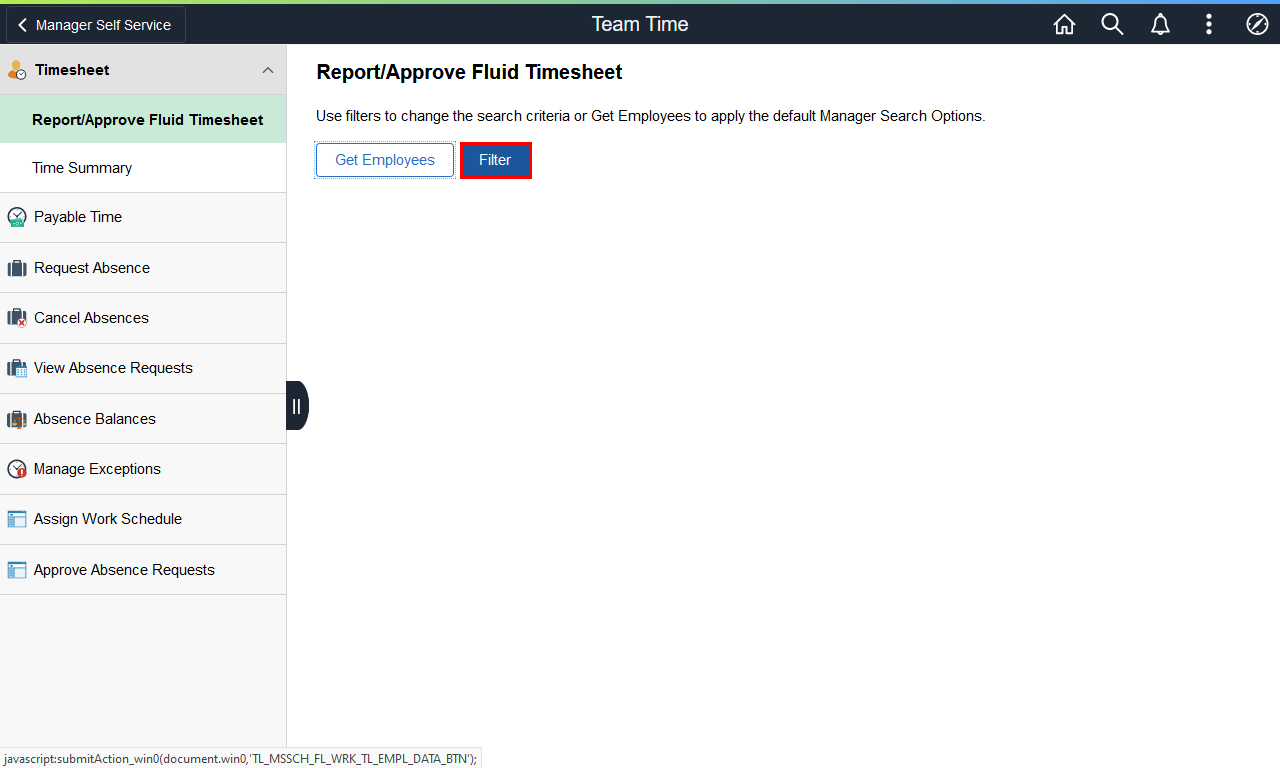Select Time Summary in sidebar
Viewport: 1280px width, 768px height.
[x=82, y=168]
